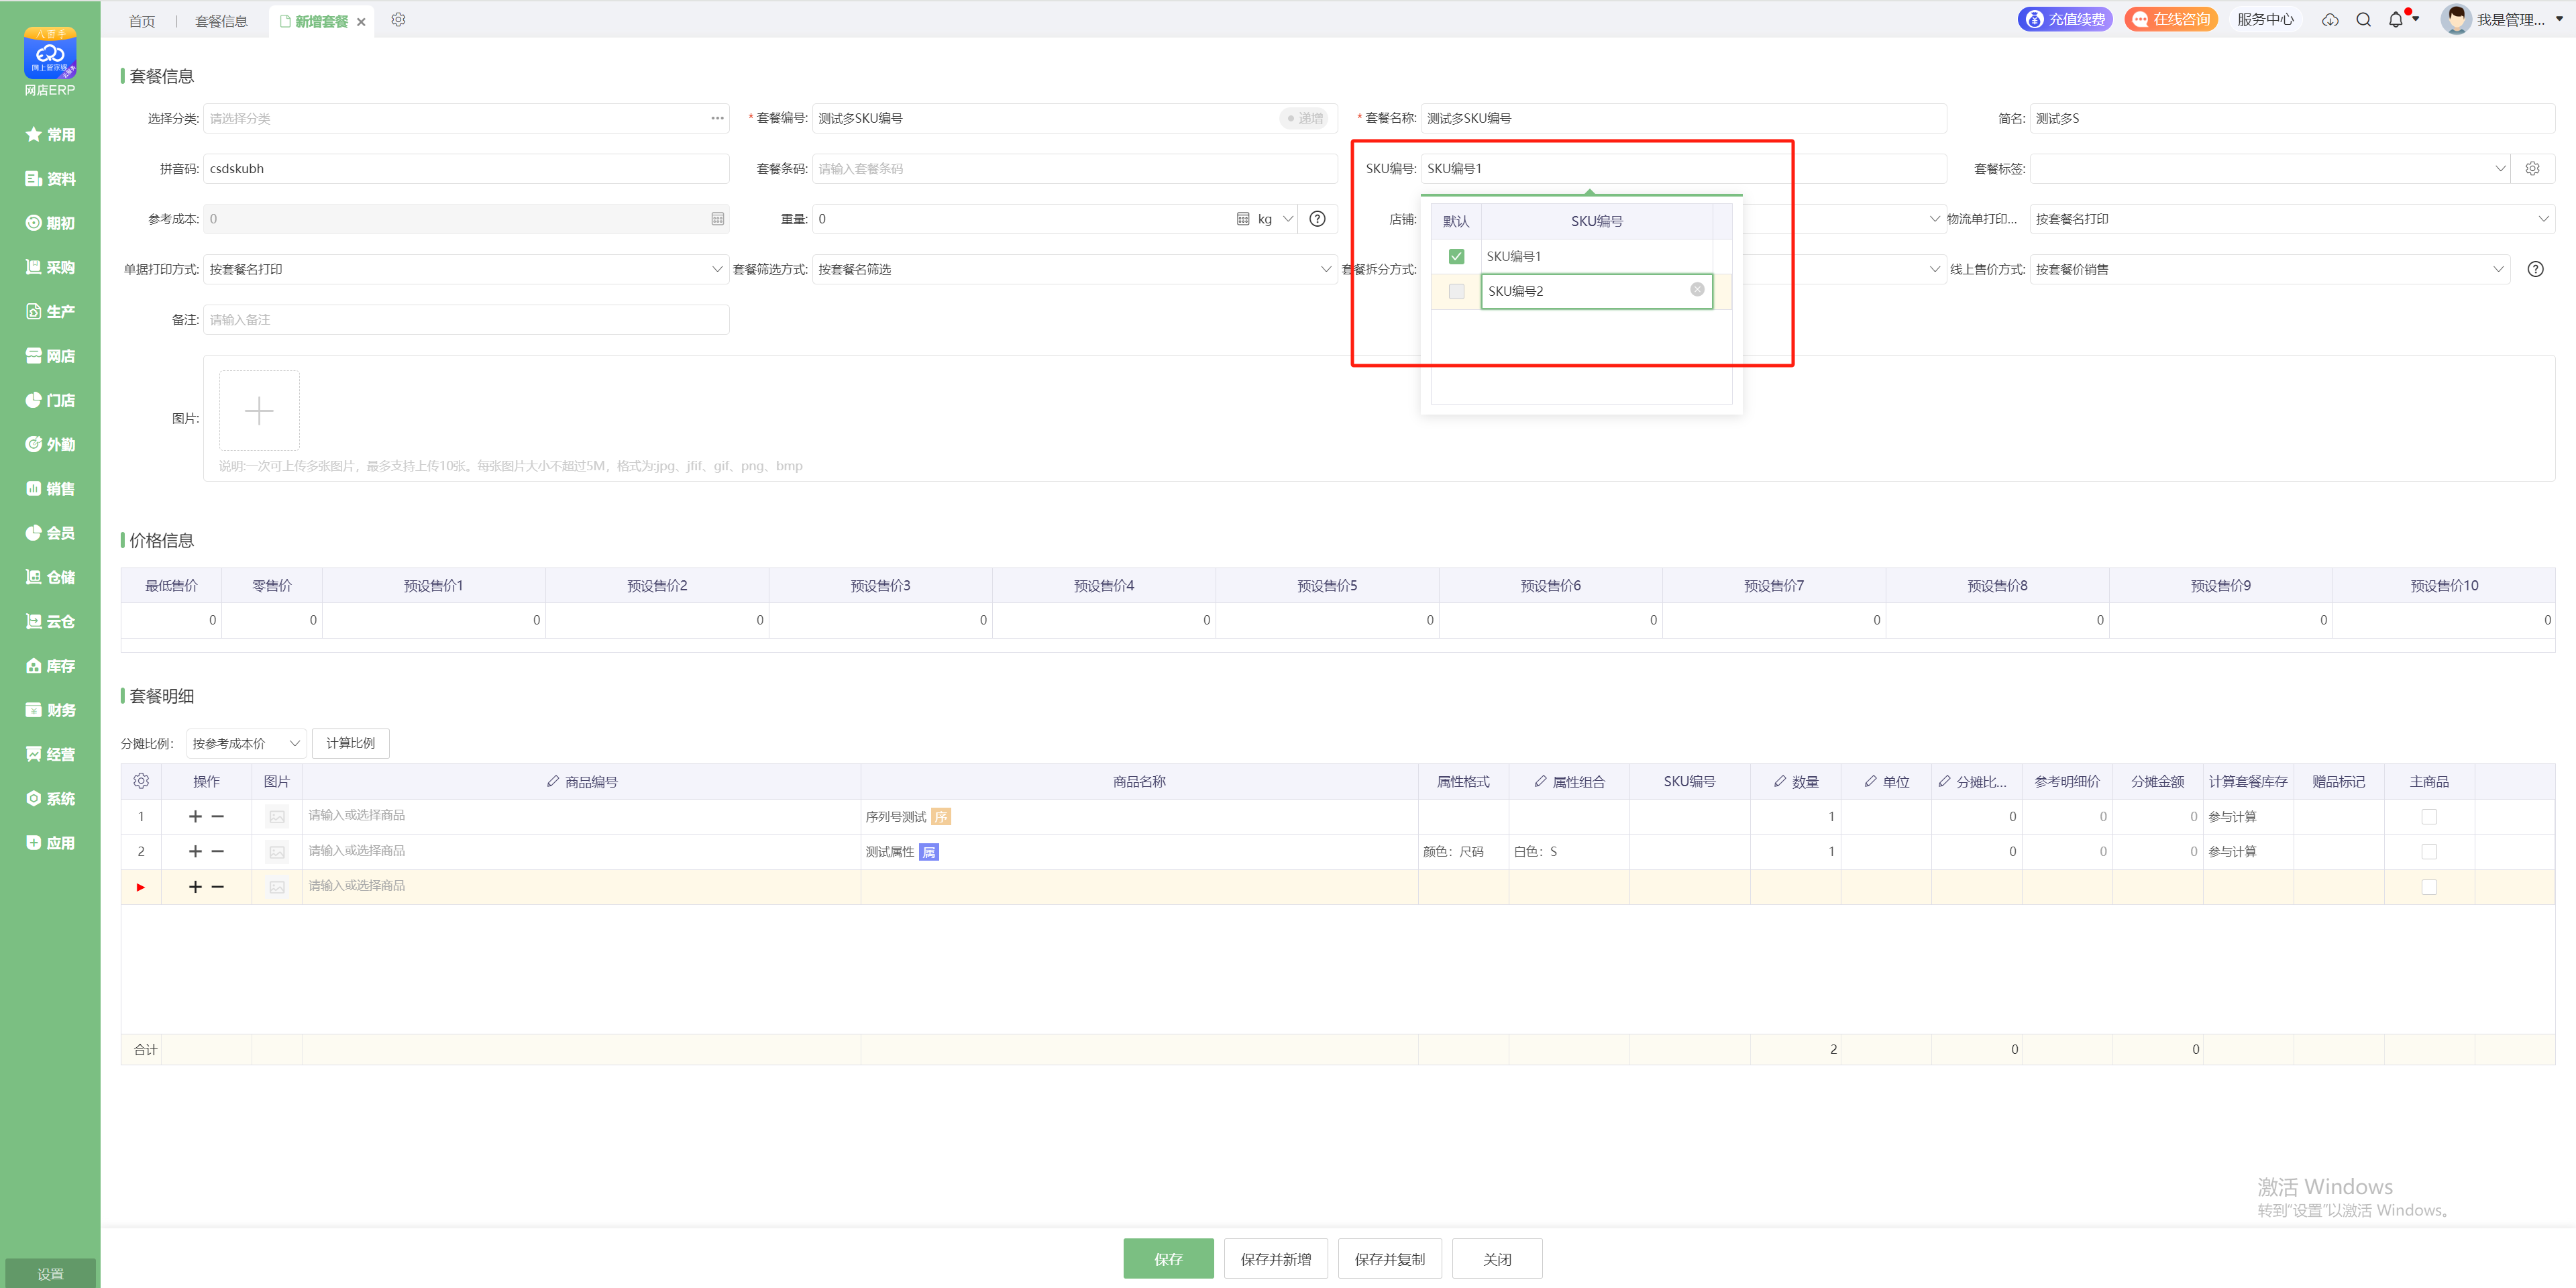
Task: Open 套餐标签 settings gear icon
Action: tap(2532, 169)
